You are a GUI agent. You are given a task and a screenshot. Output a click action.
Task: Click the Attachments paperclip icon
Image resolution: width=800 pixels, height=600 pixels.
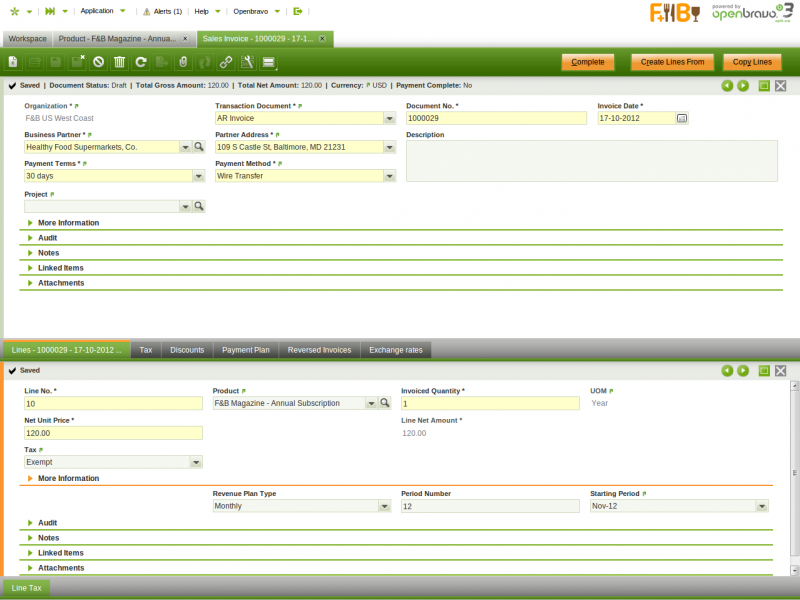click(183, 62)
